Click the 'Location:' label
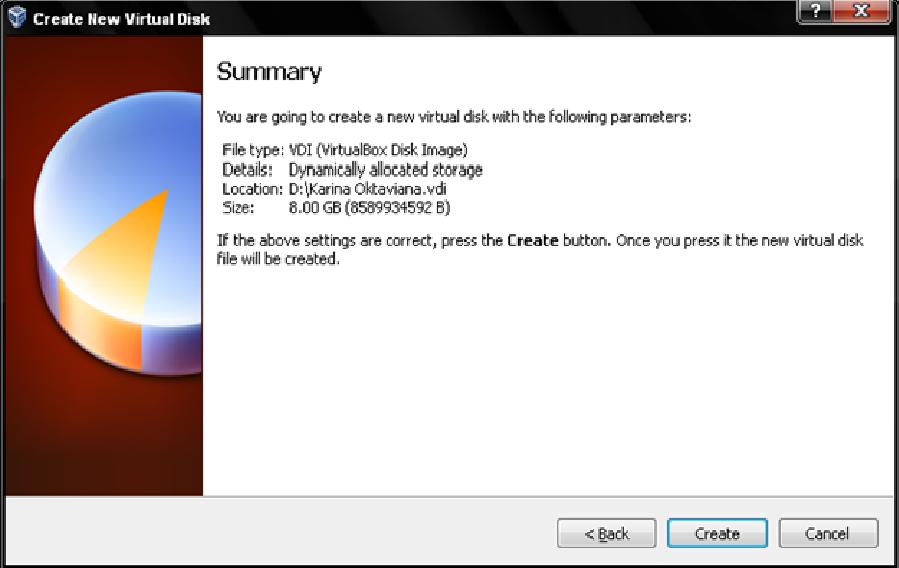This screenshot has width=899, height=568. coord(252,189)
